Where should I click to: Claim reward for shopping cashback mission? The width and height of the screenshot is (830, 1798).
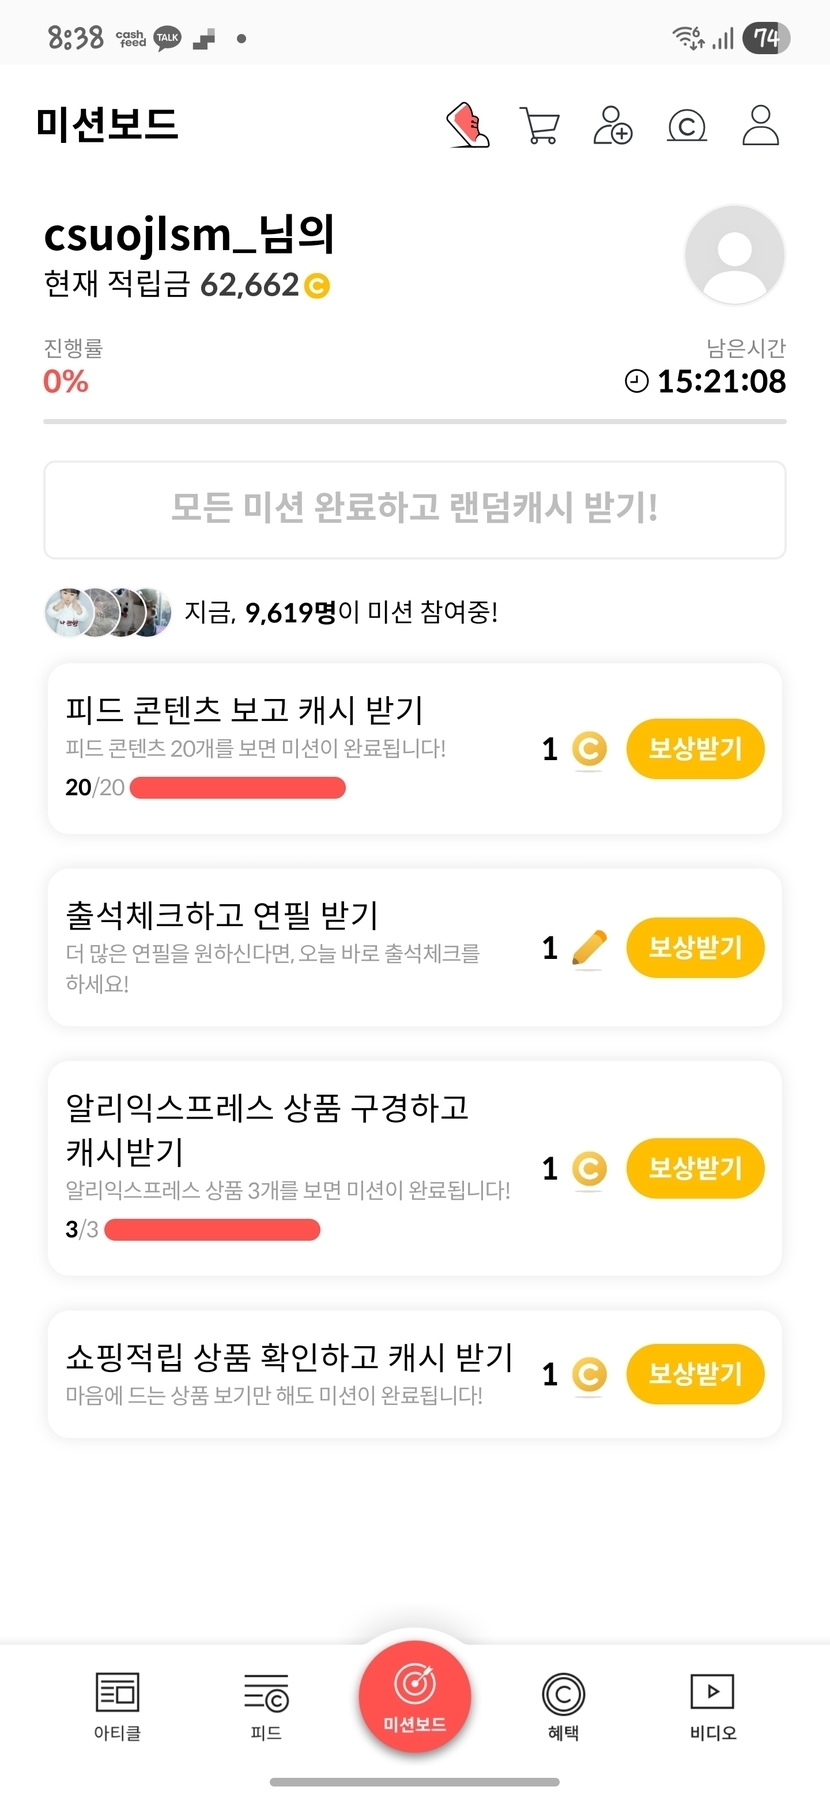point(695,1374)
